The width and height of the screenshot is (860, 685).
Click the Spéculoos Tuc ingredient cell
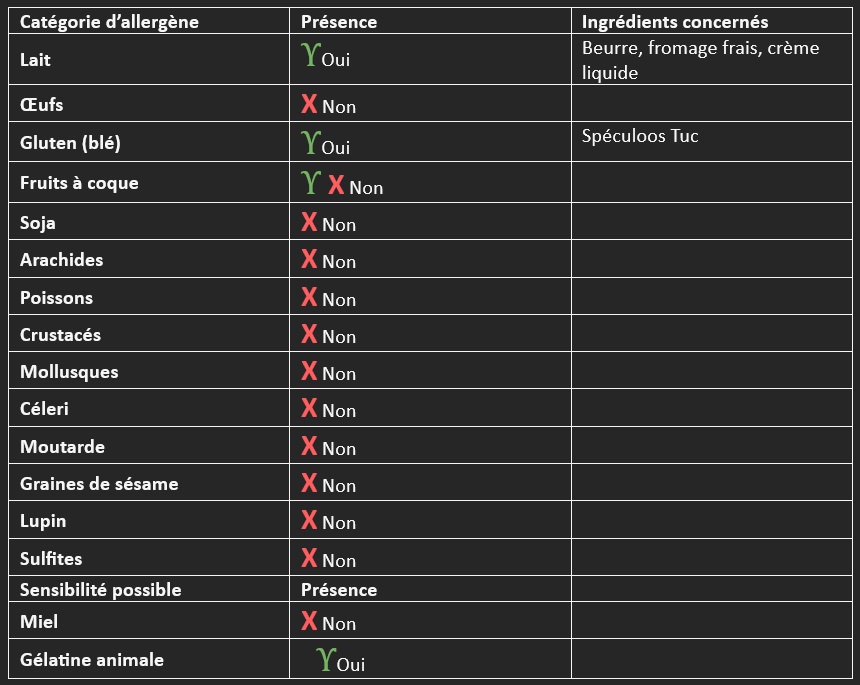712,142
